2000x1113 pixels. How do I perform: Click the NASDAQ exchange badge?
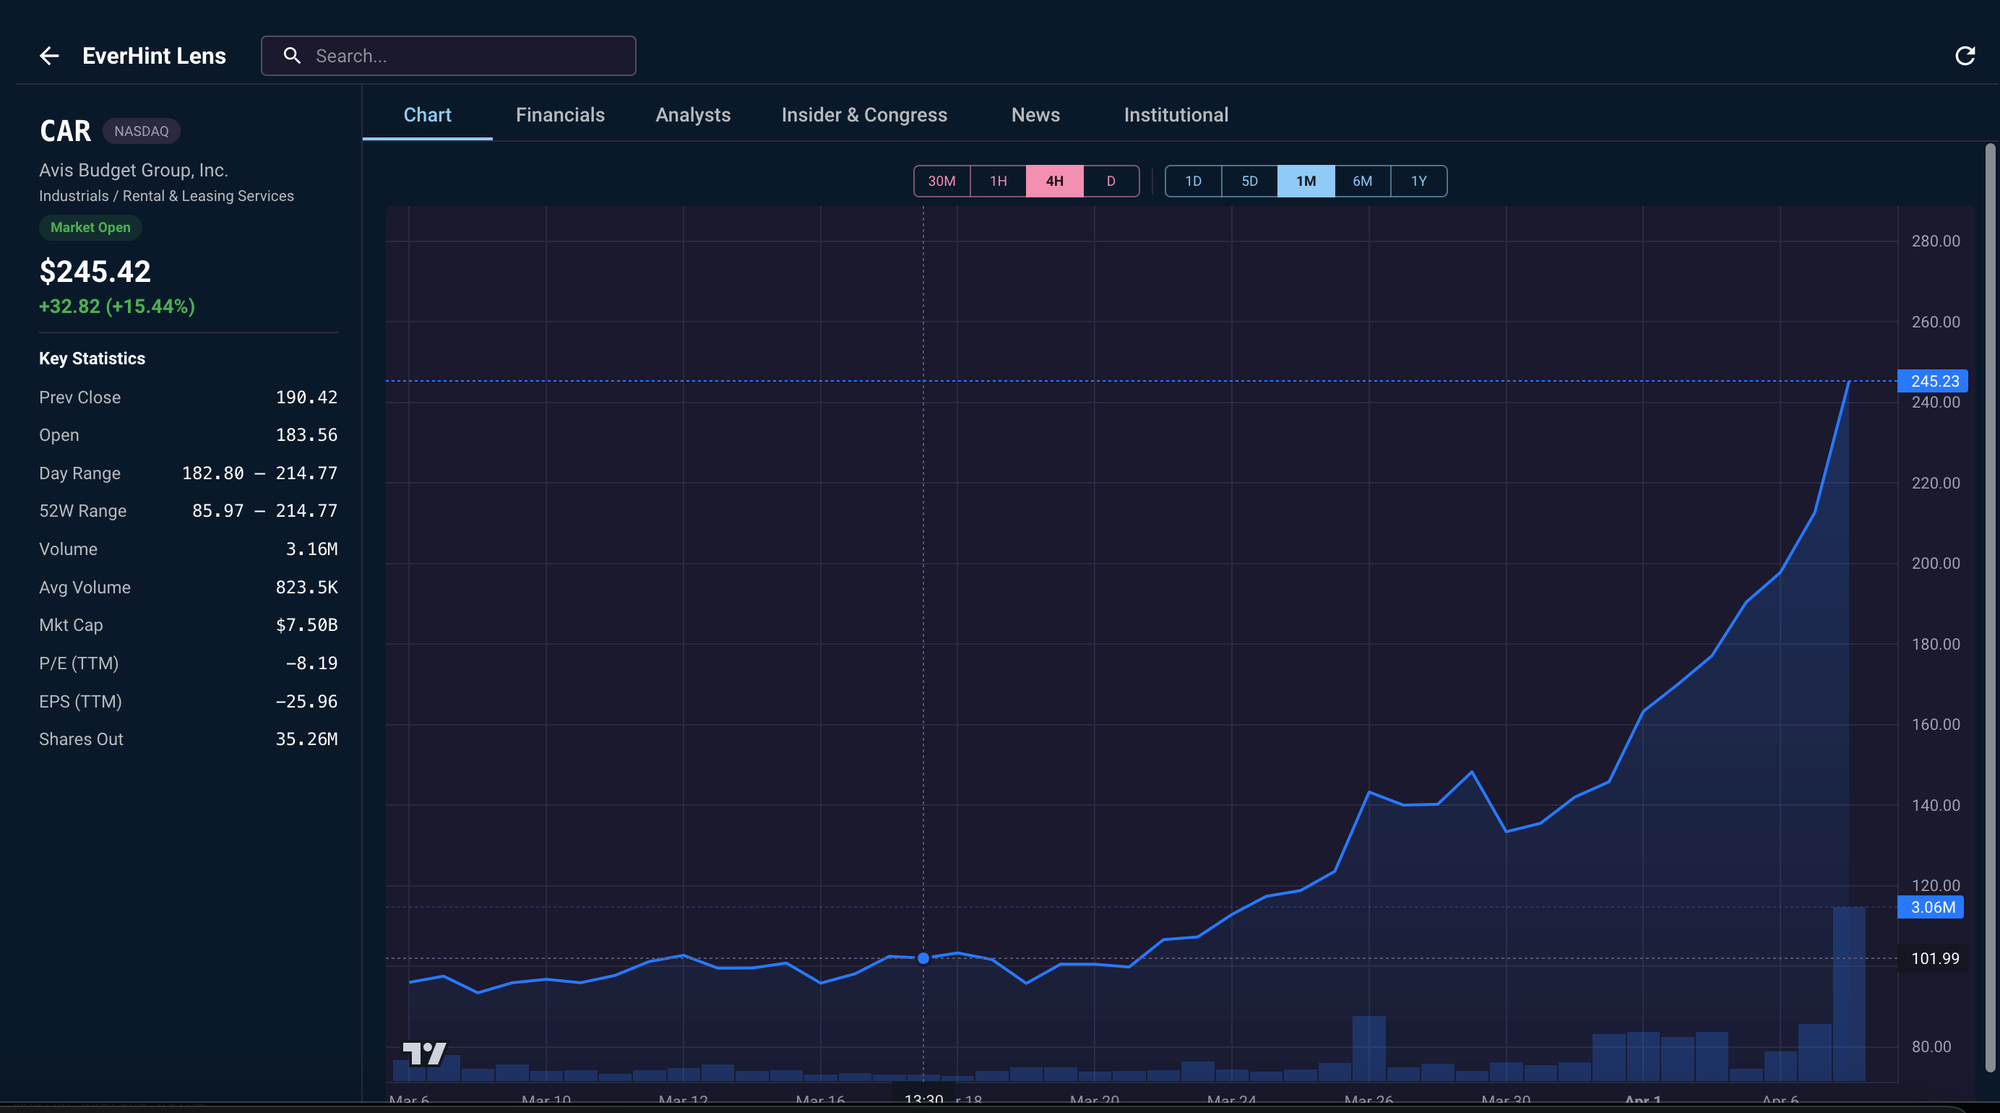click(141, 131)
